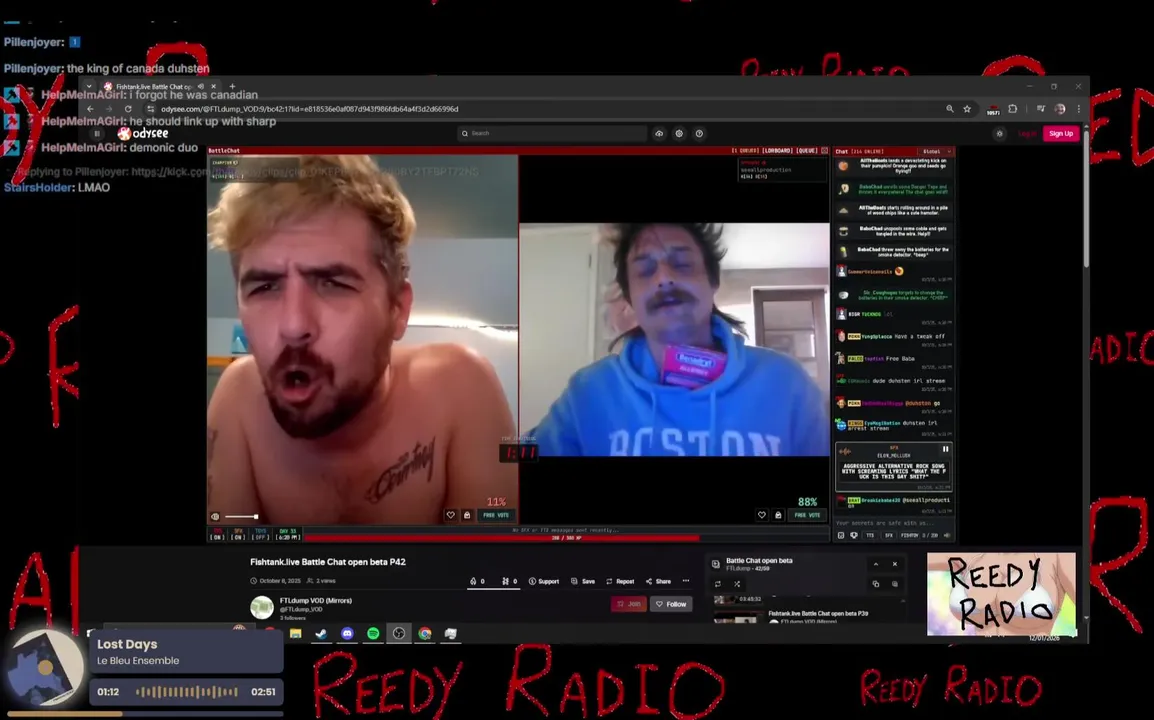
Task: Collapse the Battle Chat open beta playlist
Action: pyautogui.click(x=876, y=564)
